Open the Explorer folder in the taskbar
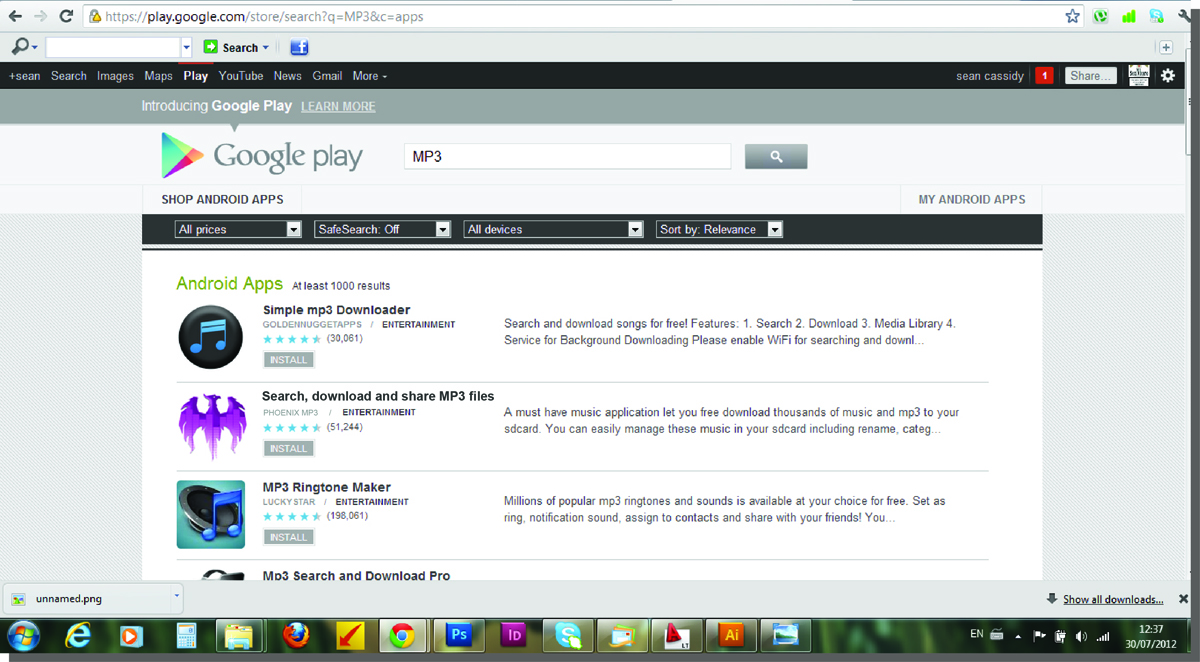Screen dimensions: 1200x662 pos(238,636)
